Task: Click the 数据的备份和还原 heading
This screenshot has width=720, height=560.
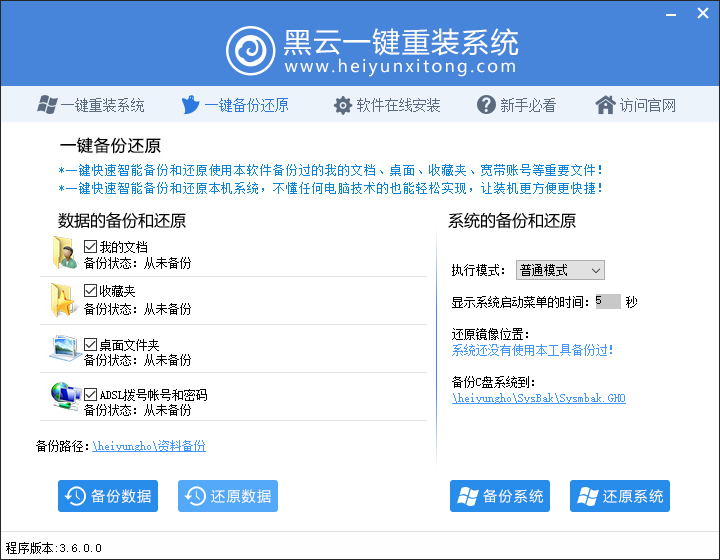Action: pyautogui.click(x=122, y=221)
